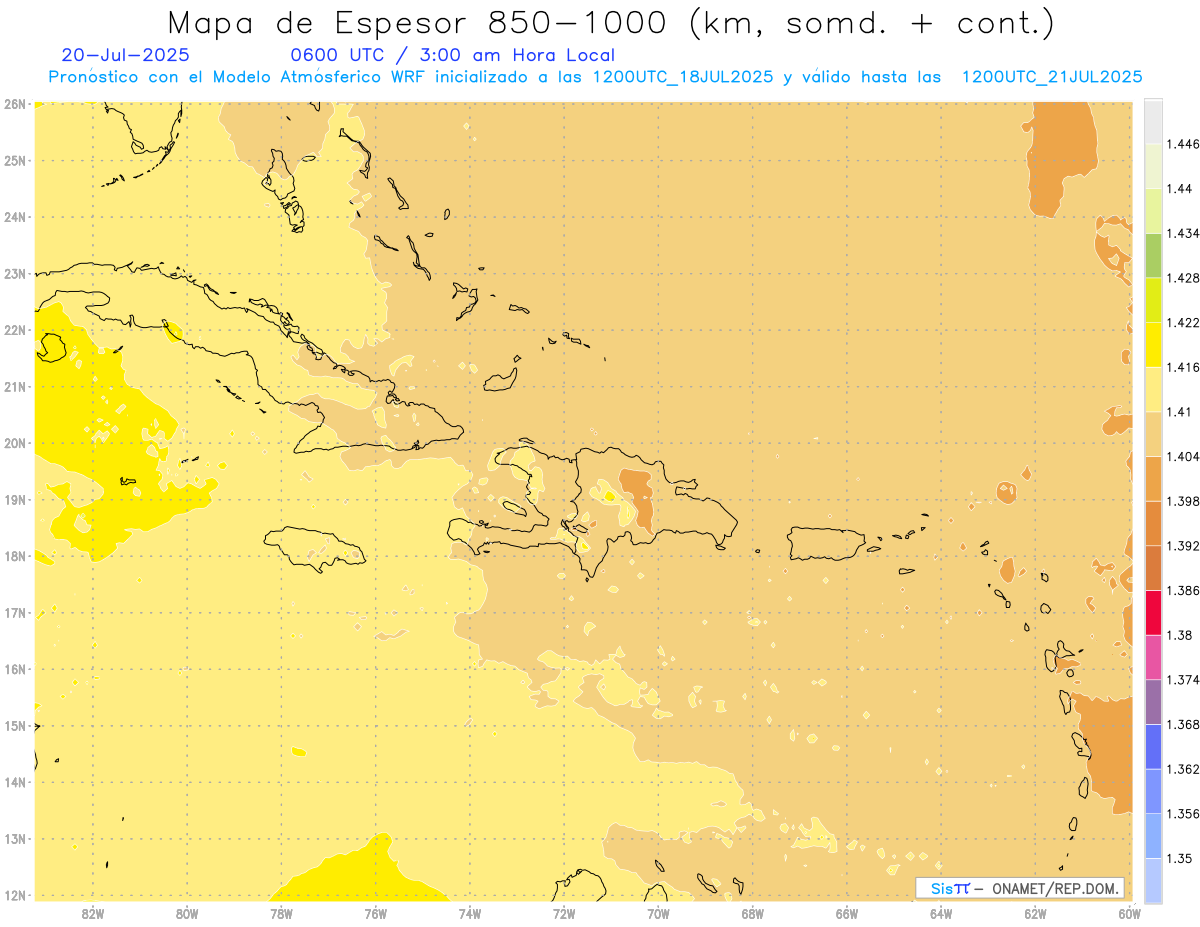
Task: Click the model init text '1200UTC_18JUL2025'
Action: click(683, 77)
